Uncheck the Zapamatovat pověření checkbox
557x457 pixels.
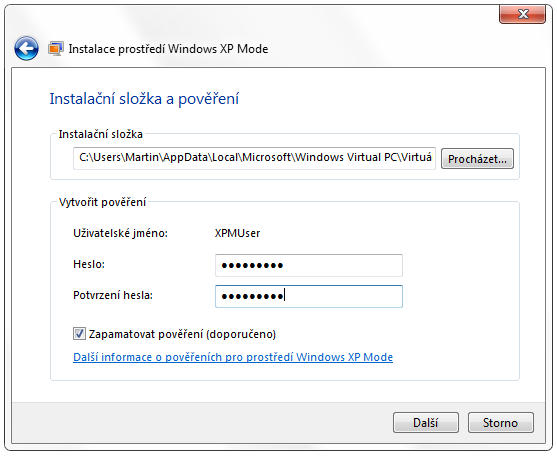click(x=79, y=334)
